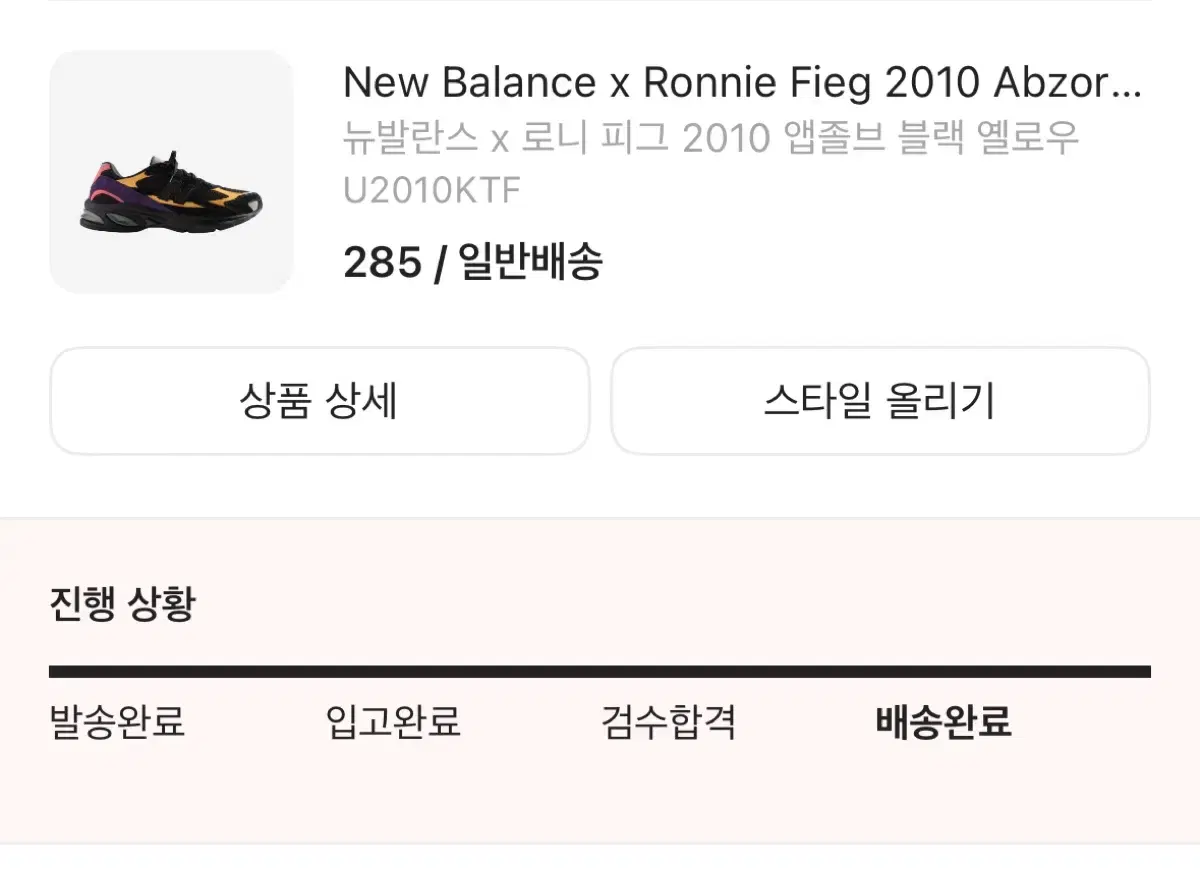Click the black order progress bar

pos(599,672)
